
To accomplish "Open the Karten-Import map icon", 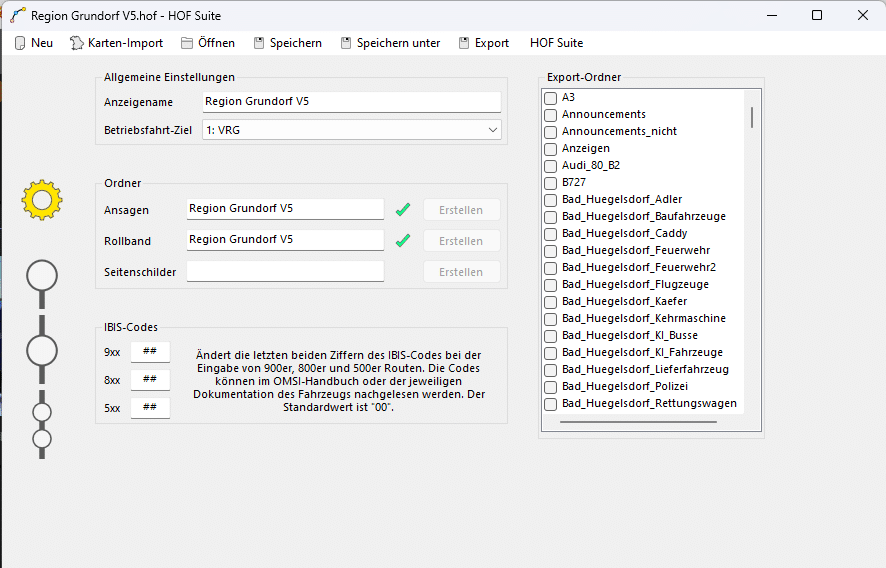I will coord(76,43).
